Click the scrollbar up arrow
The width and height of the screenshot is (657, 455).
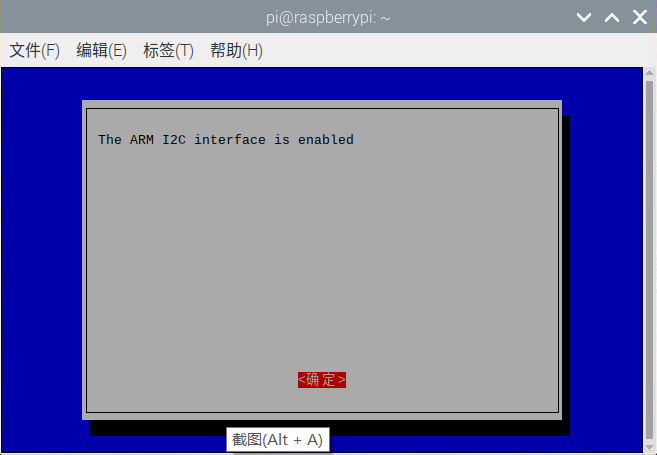(x=649, y=73)
